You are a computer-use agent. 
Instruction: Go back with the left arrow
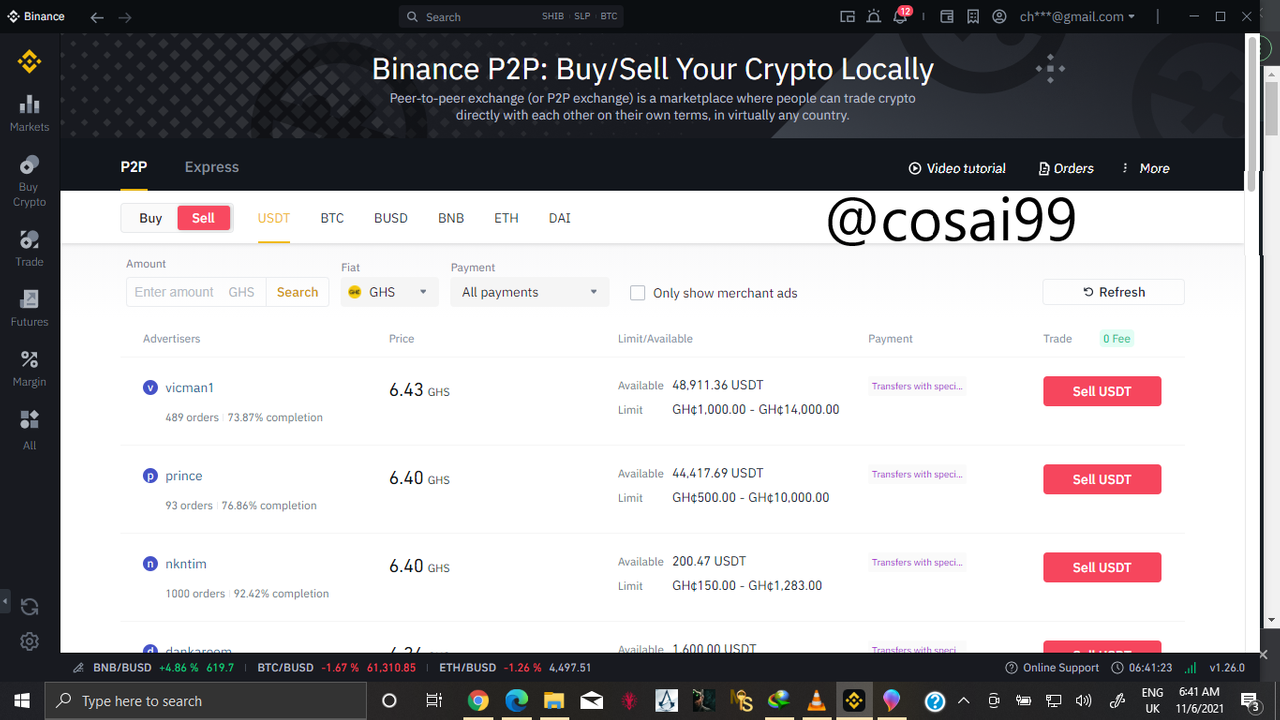[96, 17]
